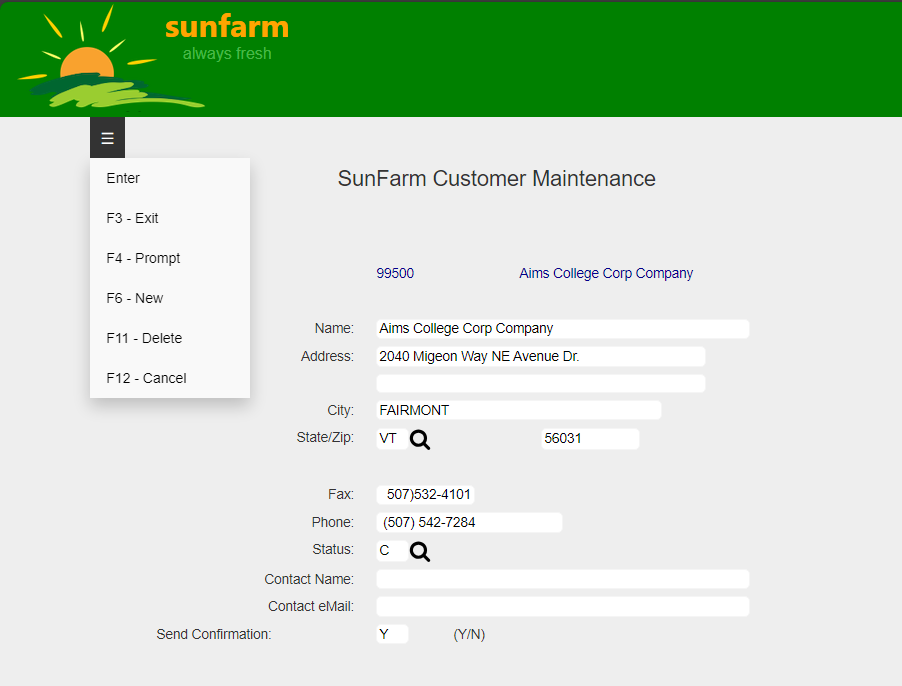Select F4 - Prompt menu item
The image size is (902, 686).
[x=170, y=258]
